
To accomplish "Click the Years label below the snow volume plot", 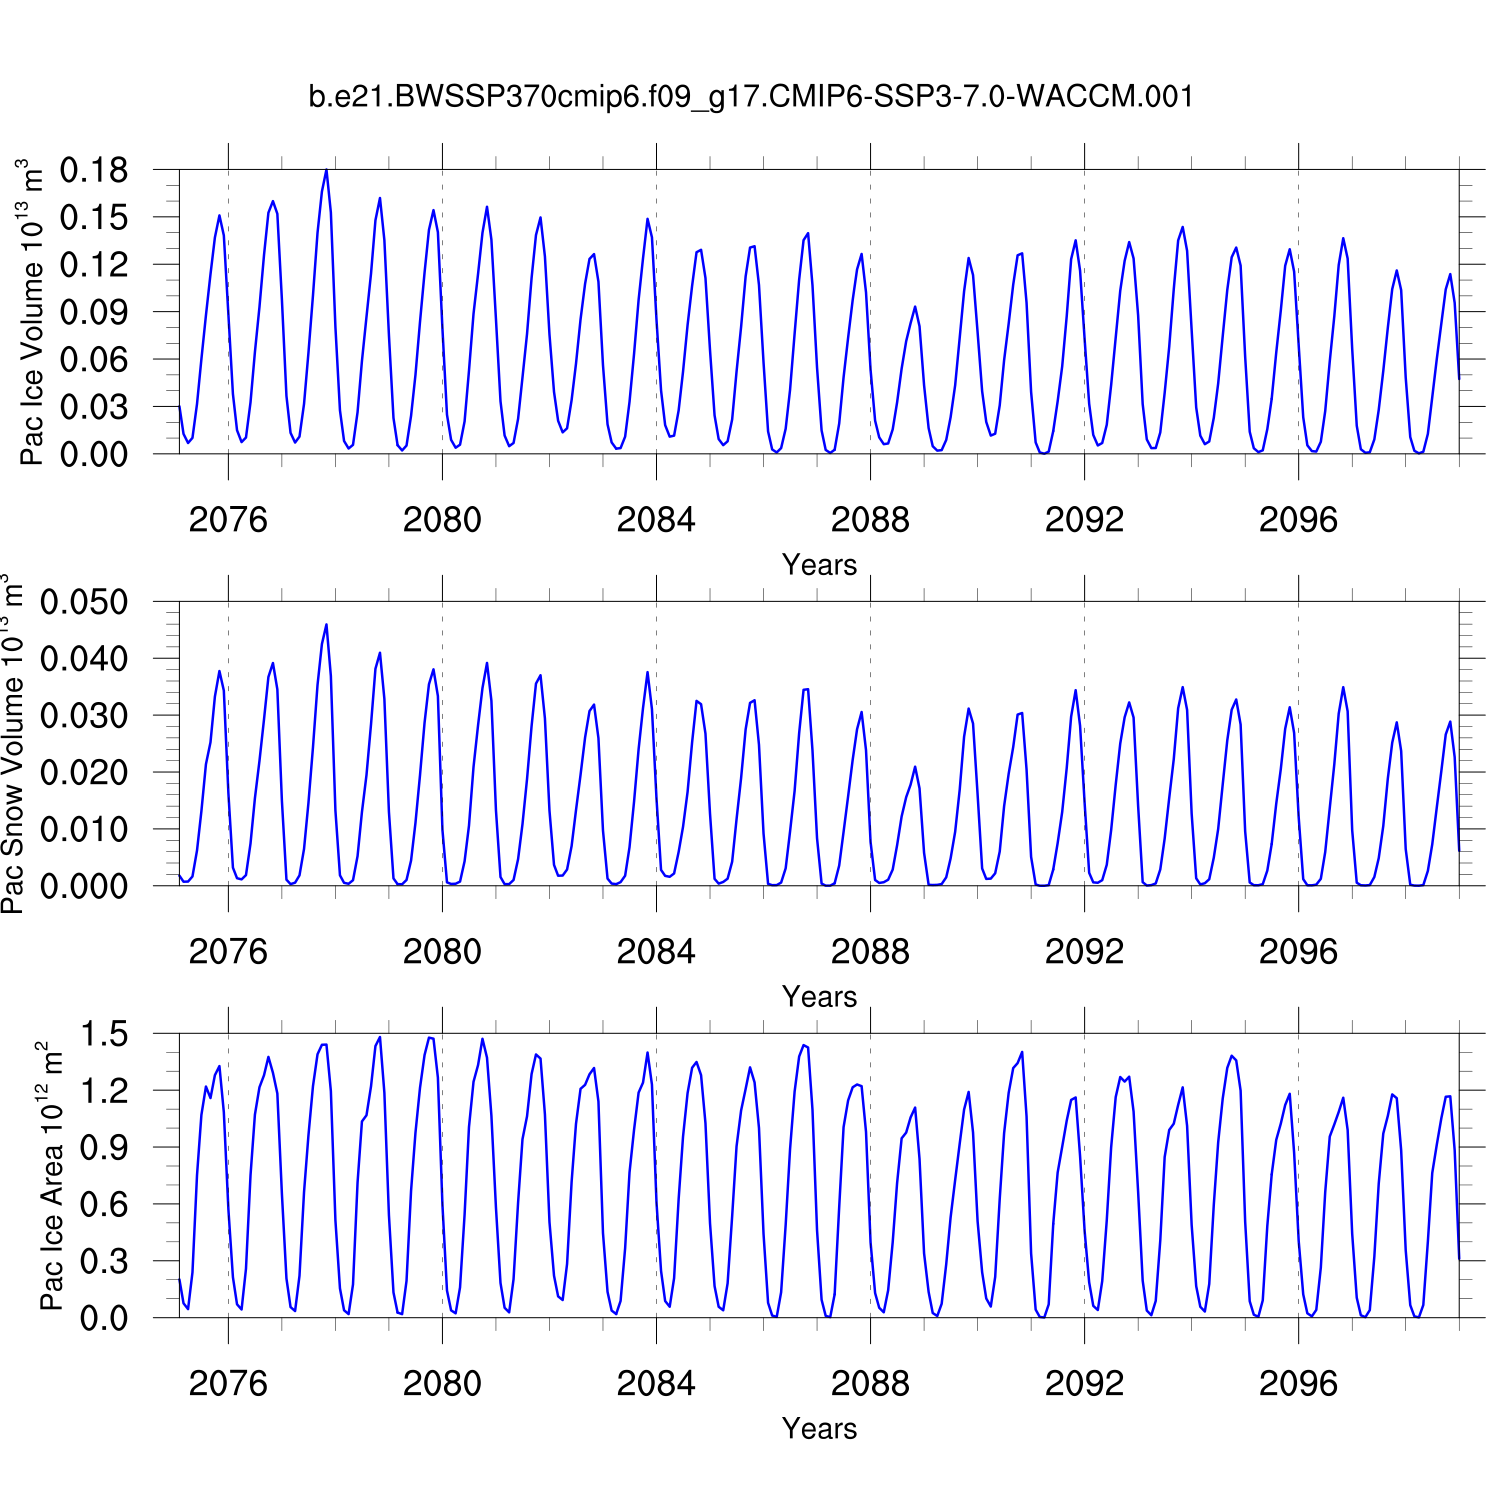I will point(819,997).
